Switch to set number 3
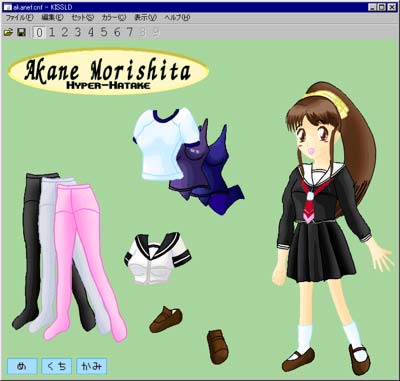The image size is (400, 381). [x=78, y=32]
